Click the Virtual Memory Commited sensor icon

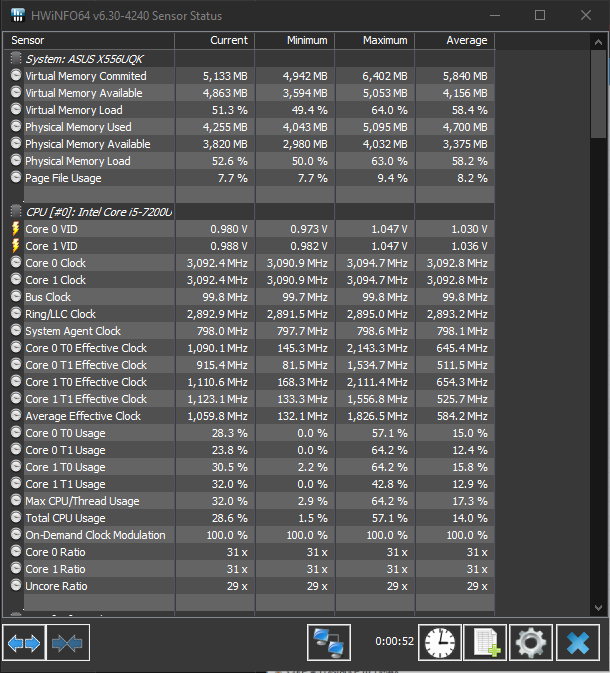pyautogui.click(x=16, y=76)
